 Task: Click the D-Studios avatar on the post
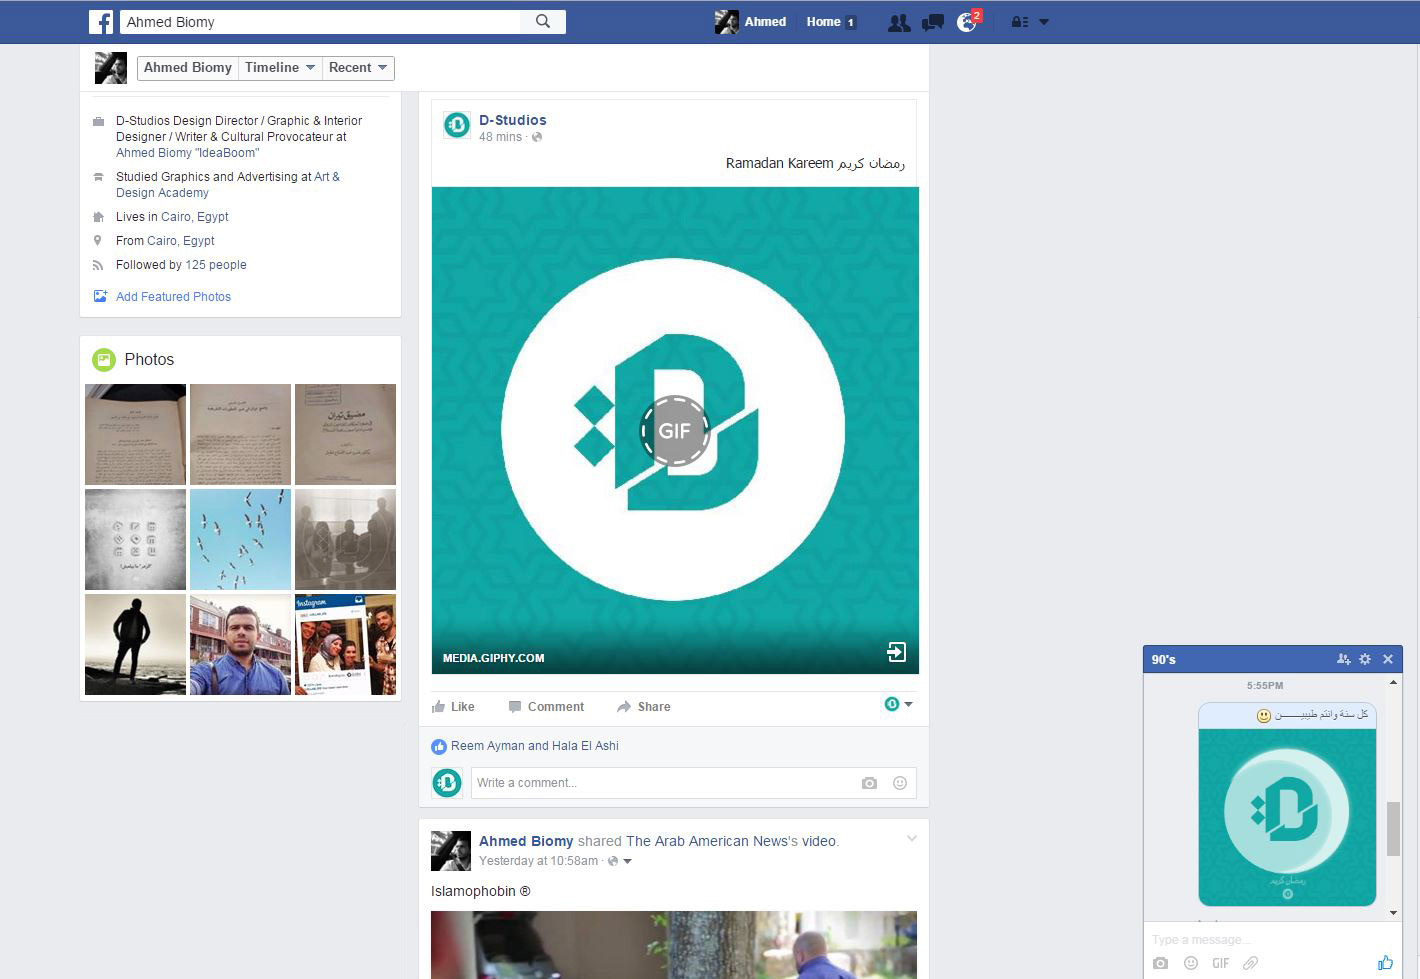[x=457, y=126]
